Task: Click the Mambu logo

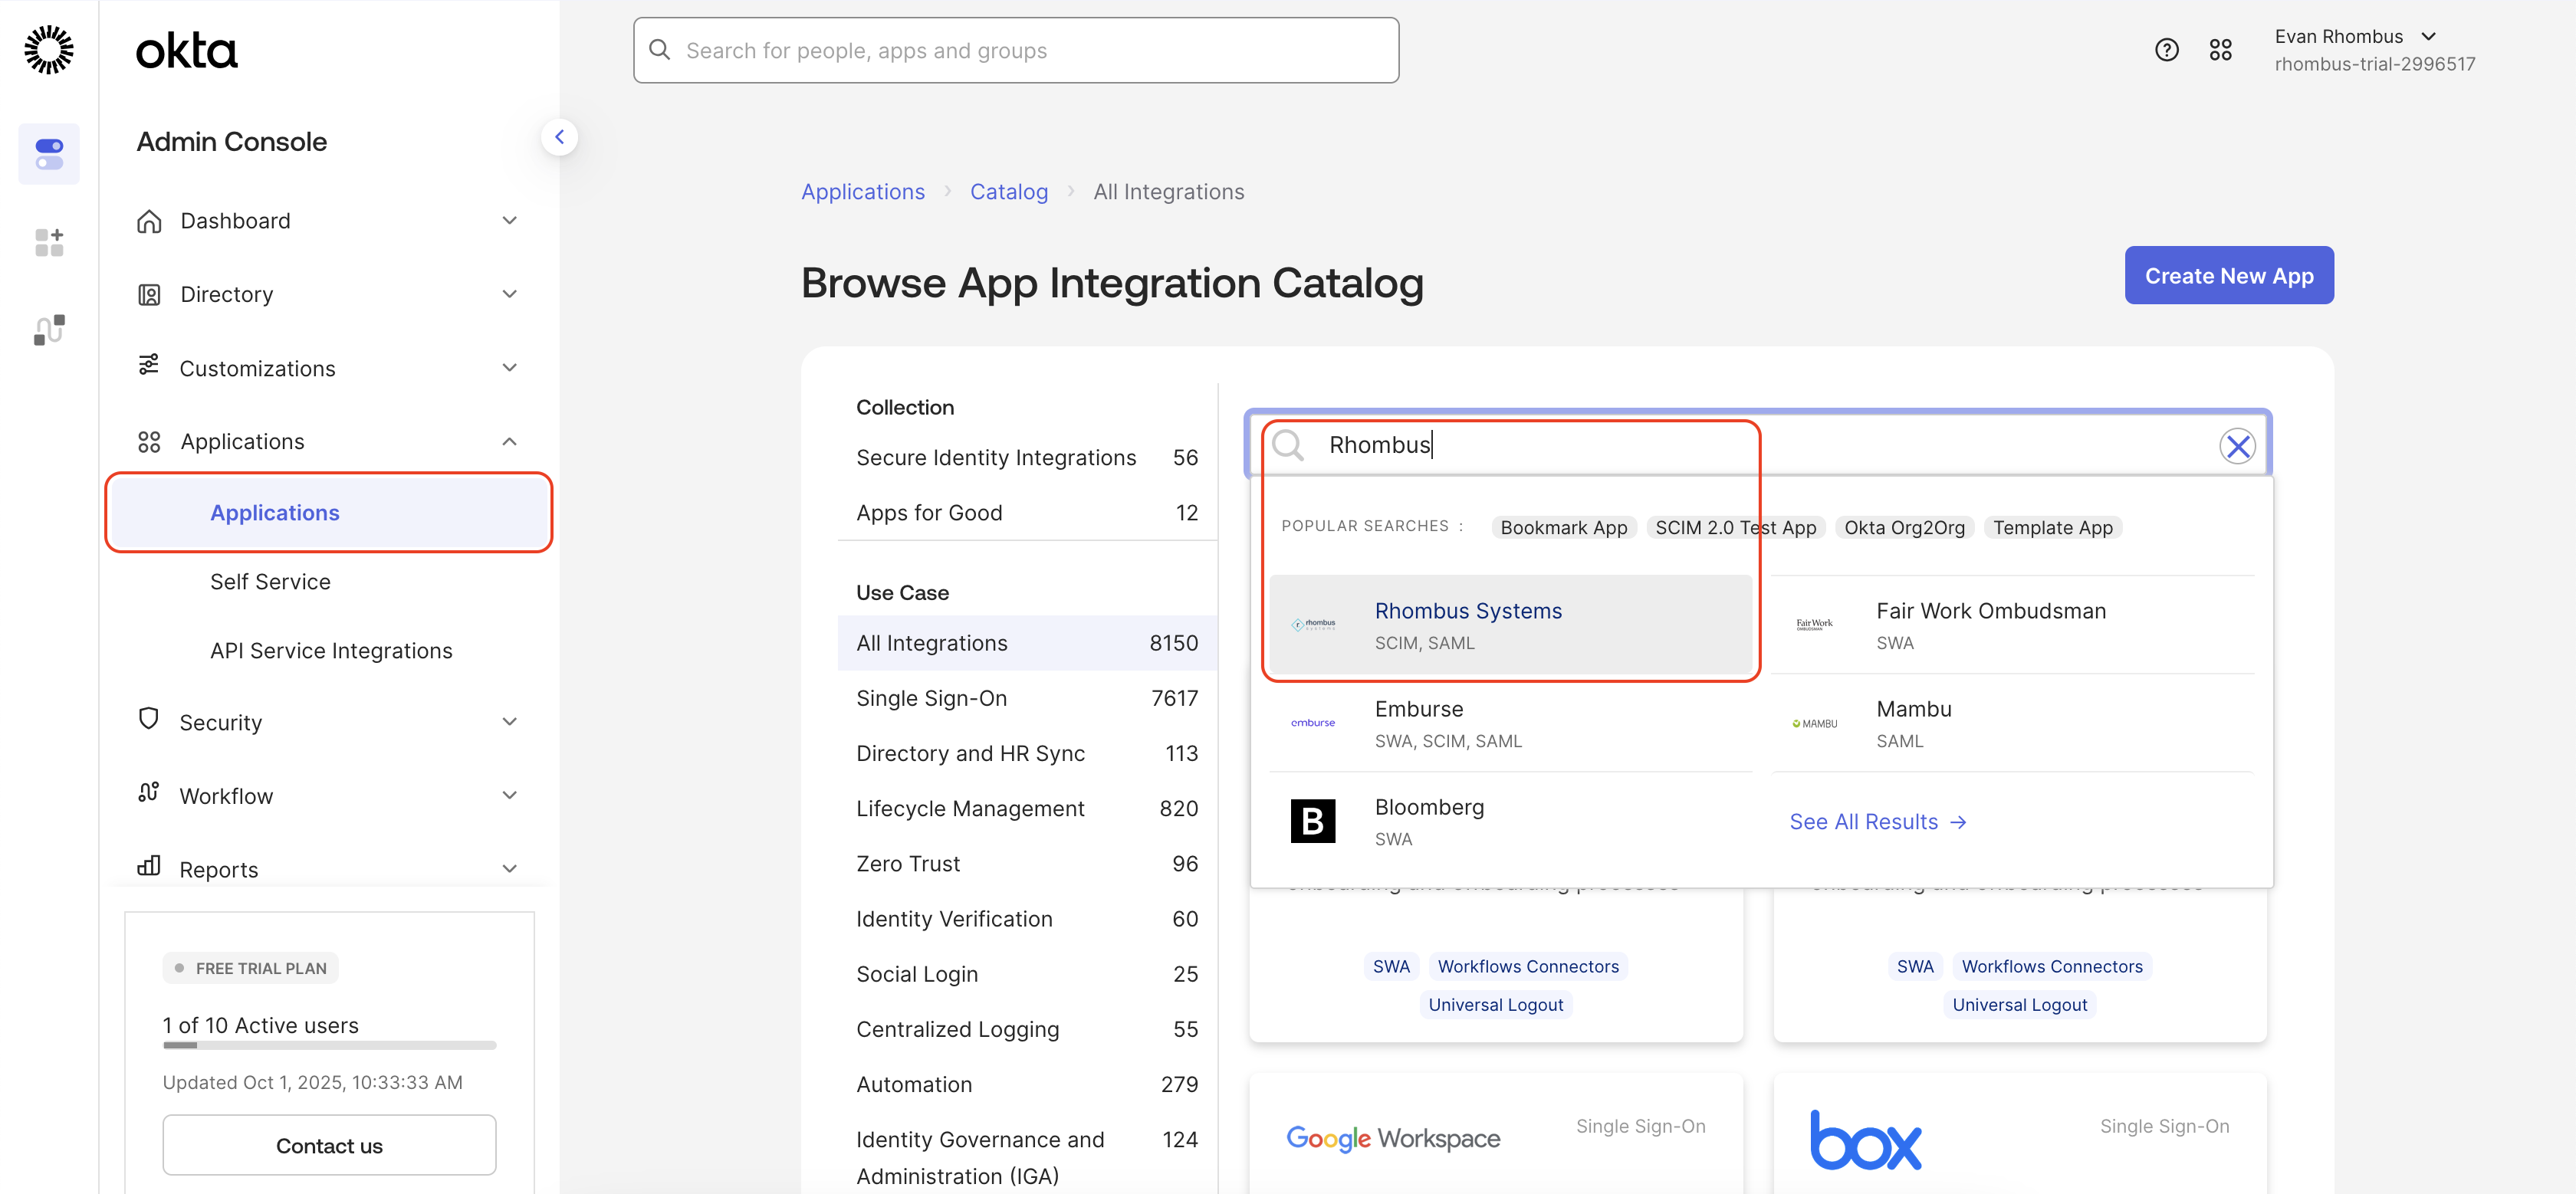Action: click(1815, 723)
